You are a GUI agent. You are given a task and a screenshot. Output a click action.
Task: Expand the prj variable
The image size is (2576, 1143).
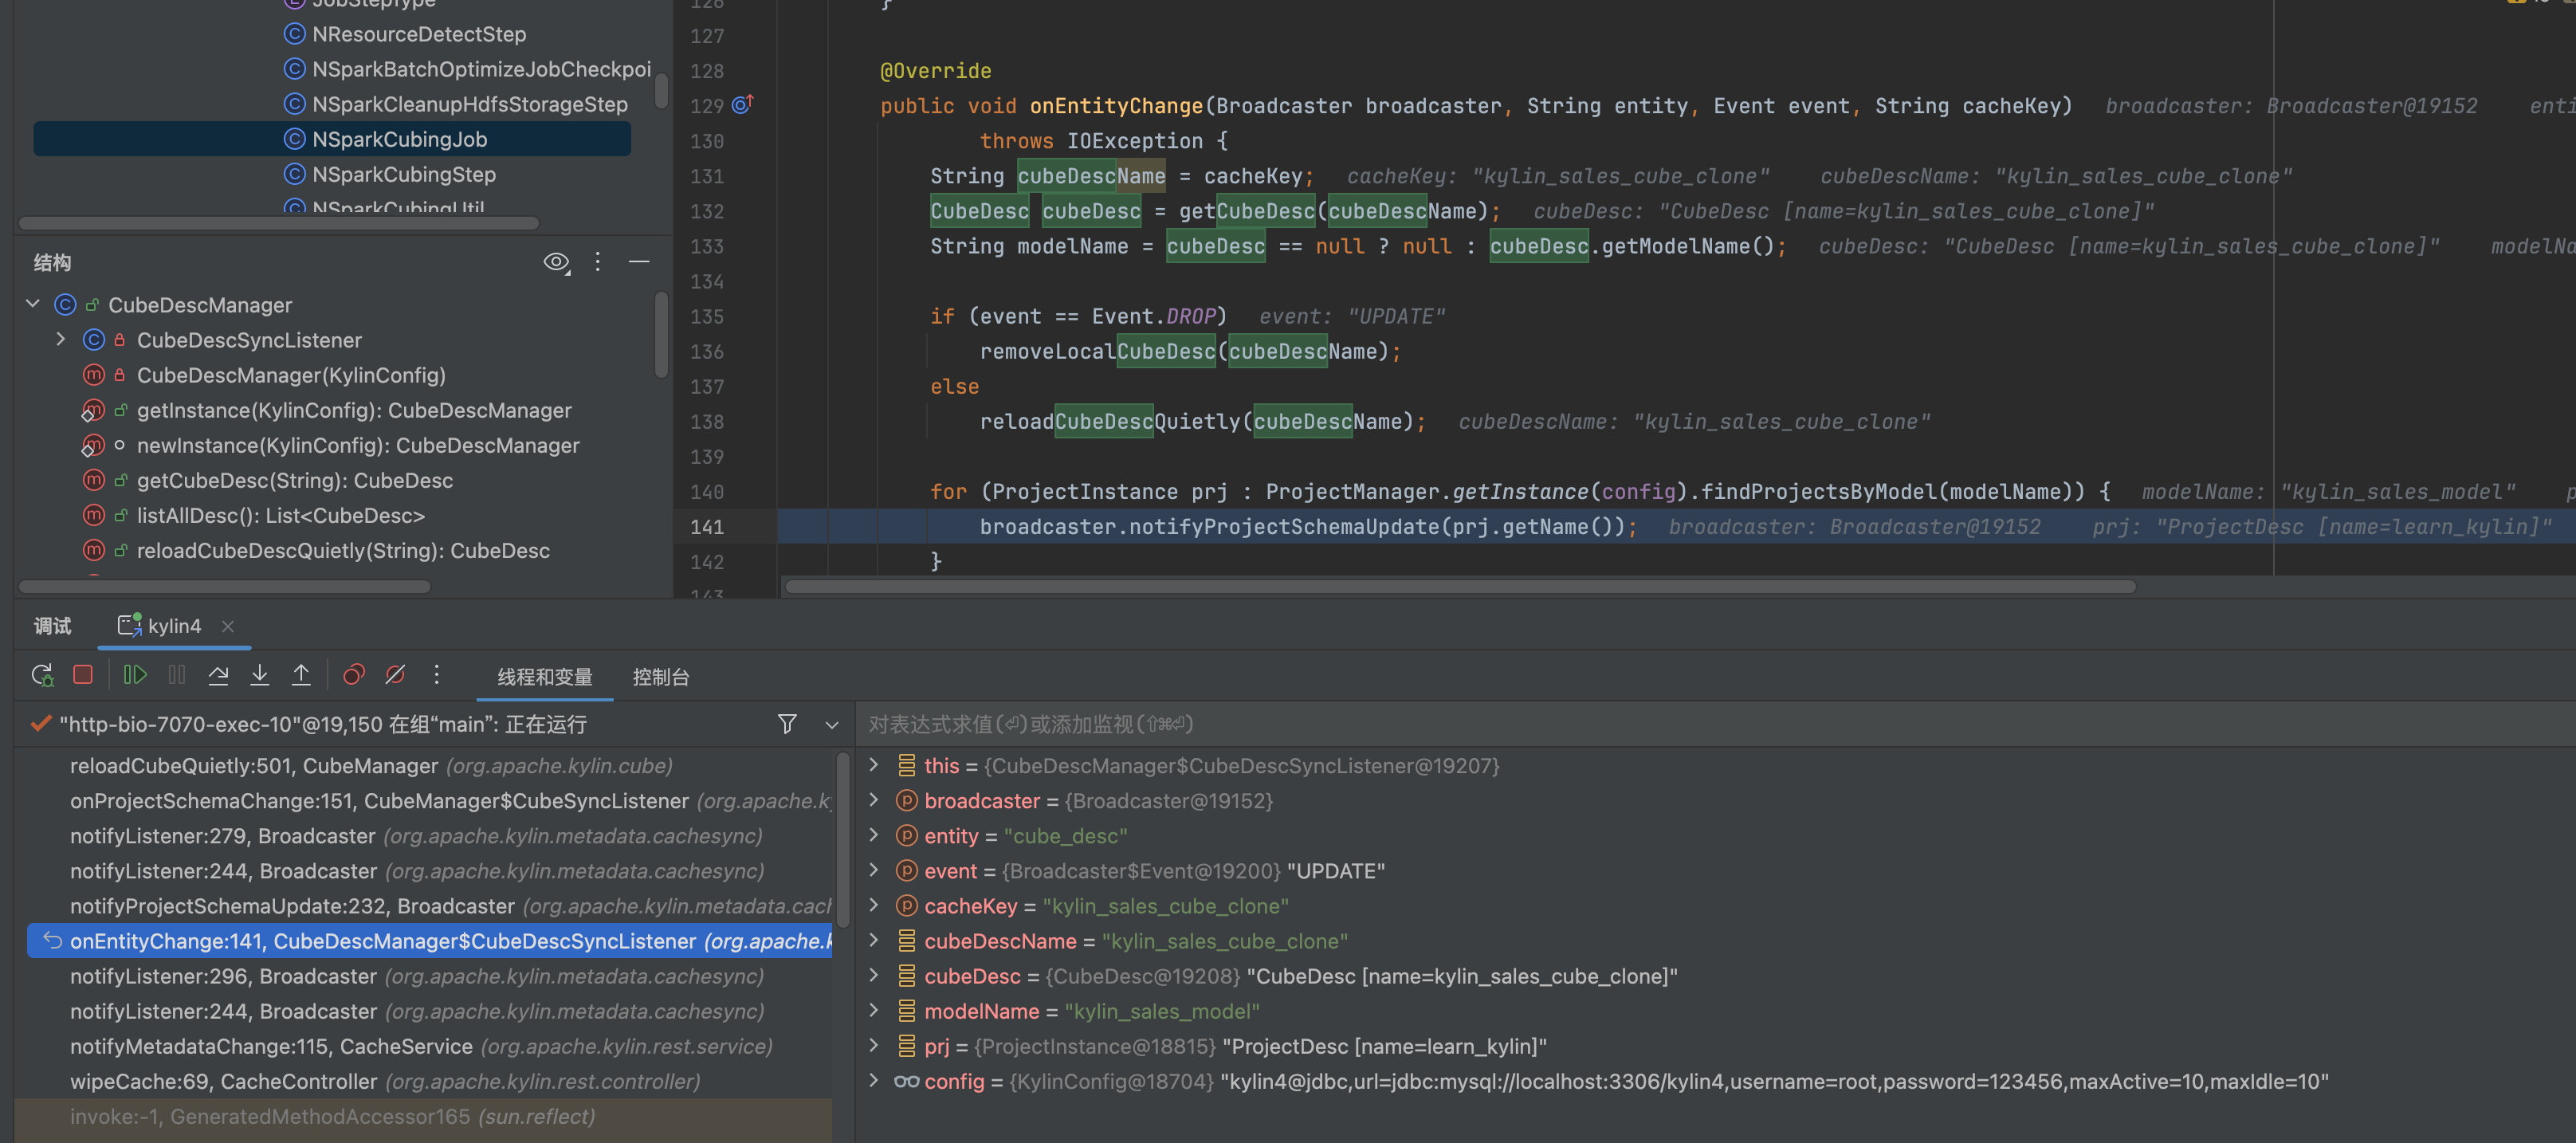874,1046
